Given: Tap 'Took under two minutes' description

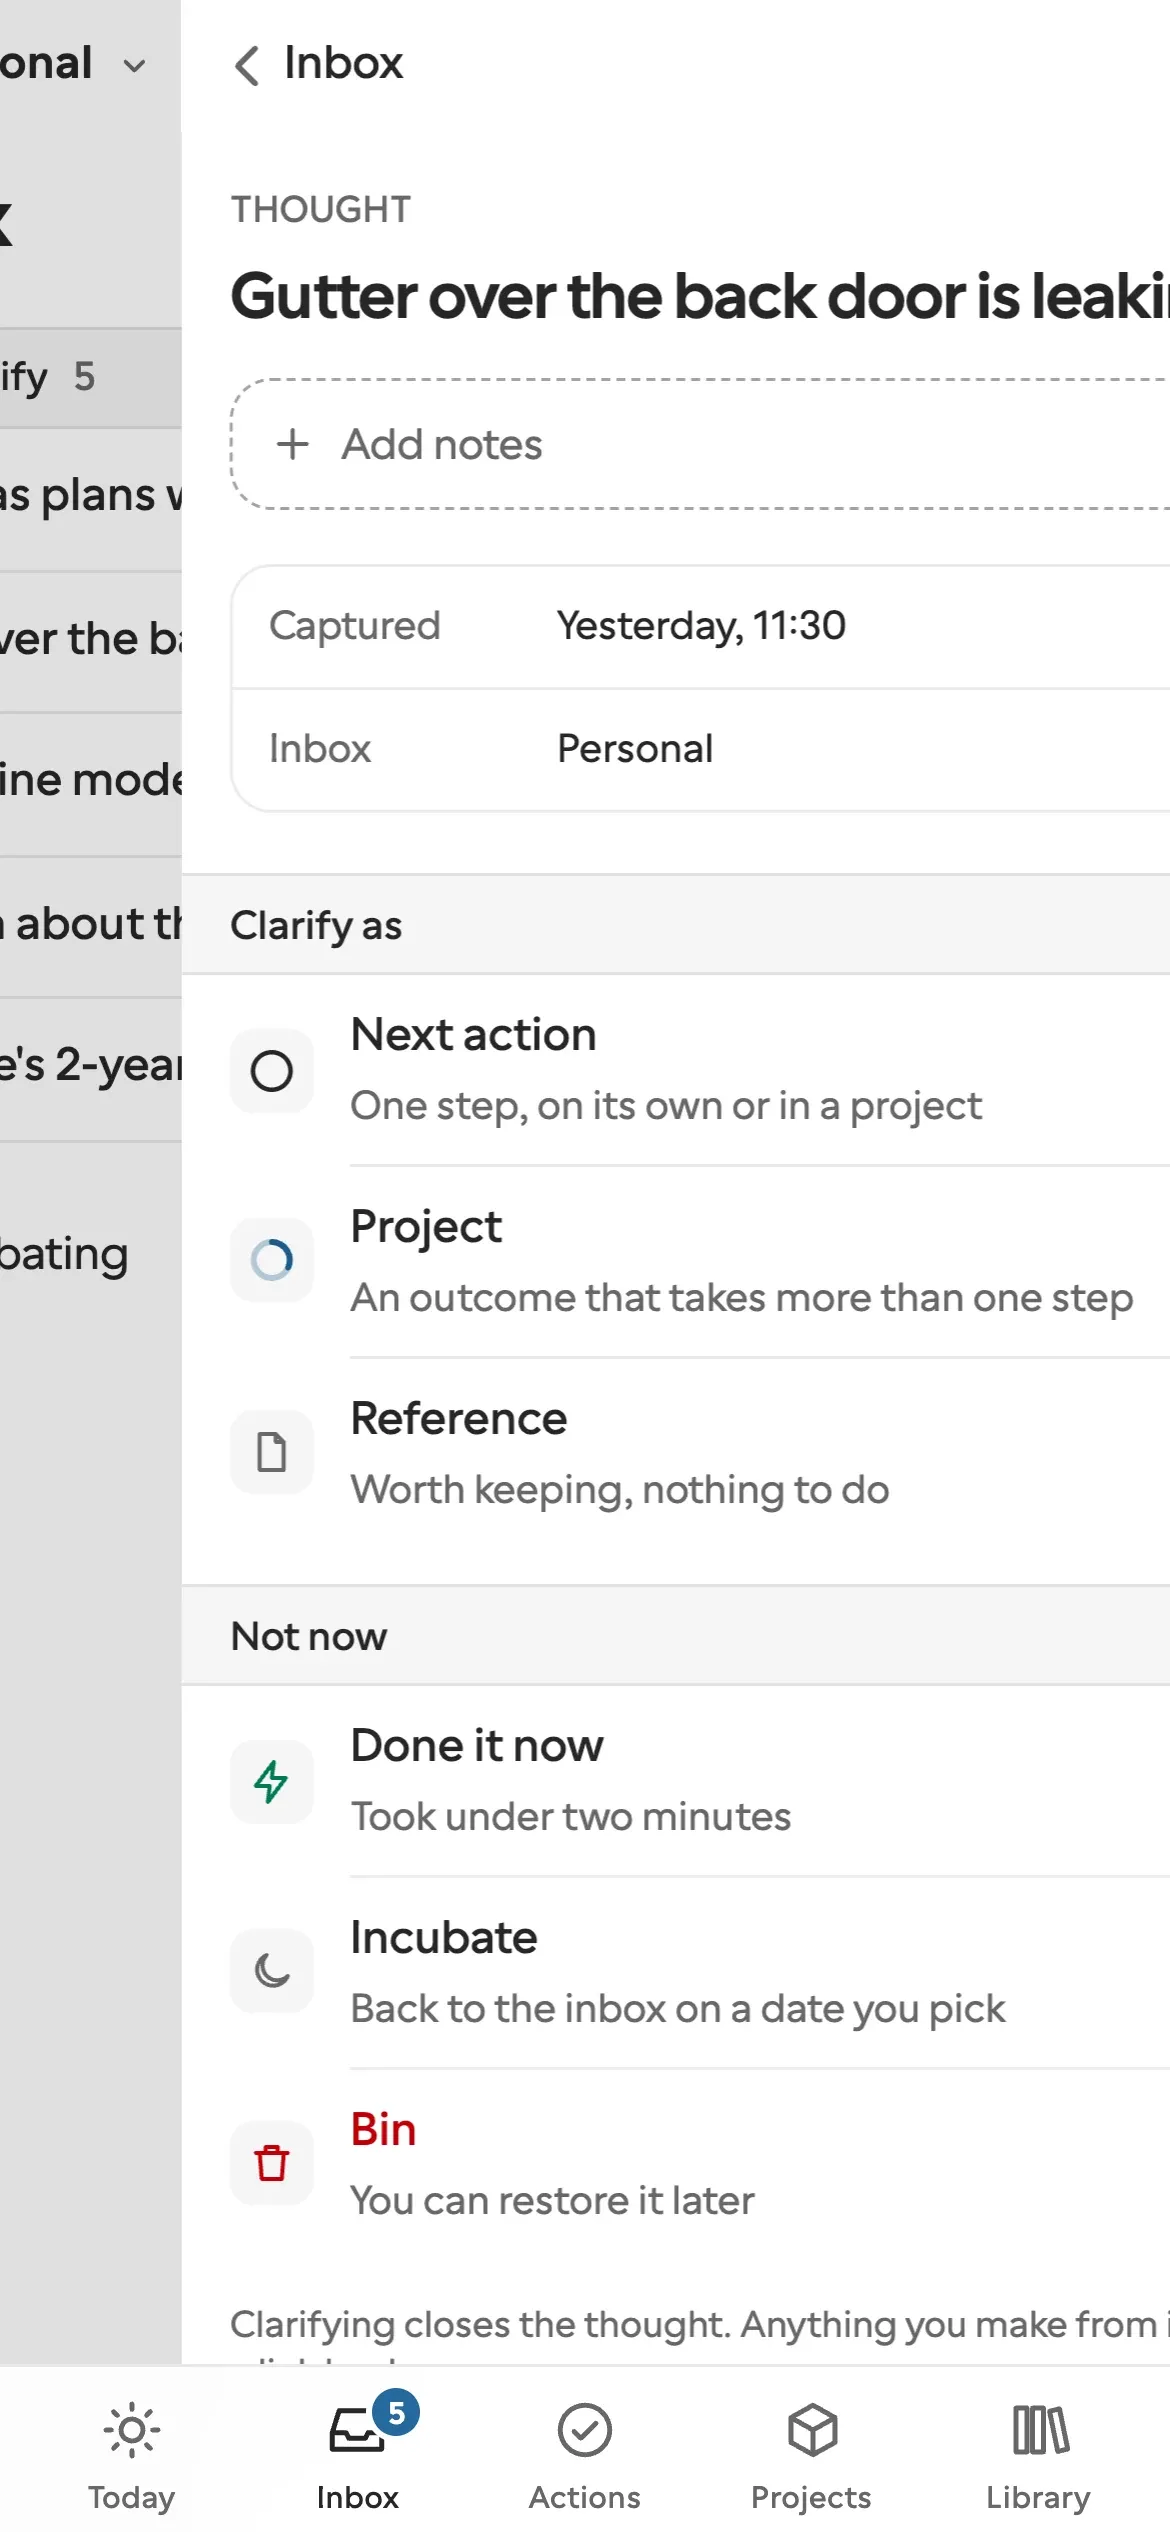Looking at the screenshot, I should pos(571,1817).
